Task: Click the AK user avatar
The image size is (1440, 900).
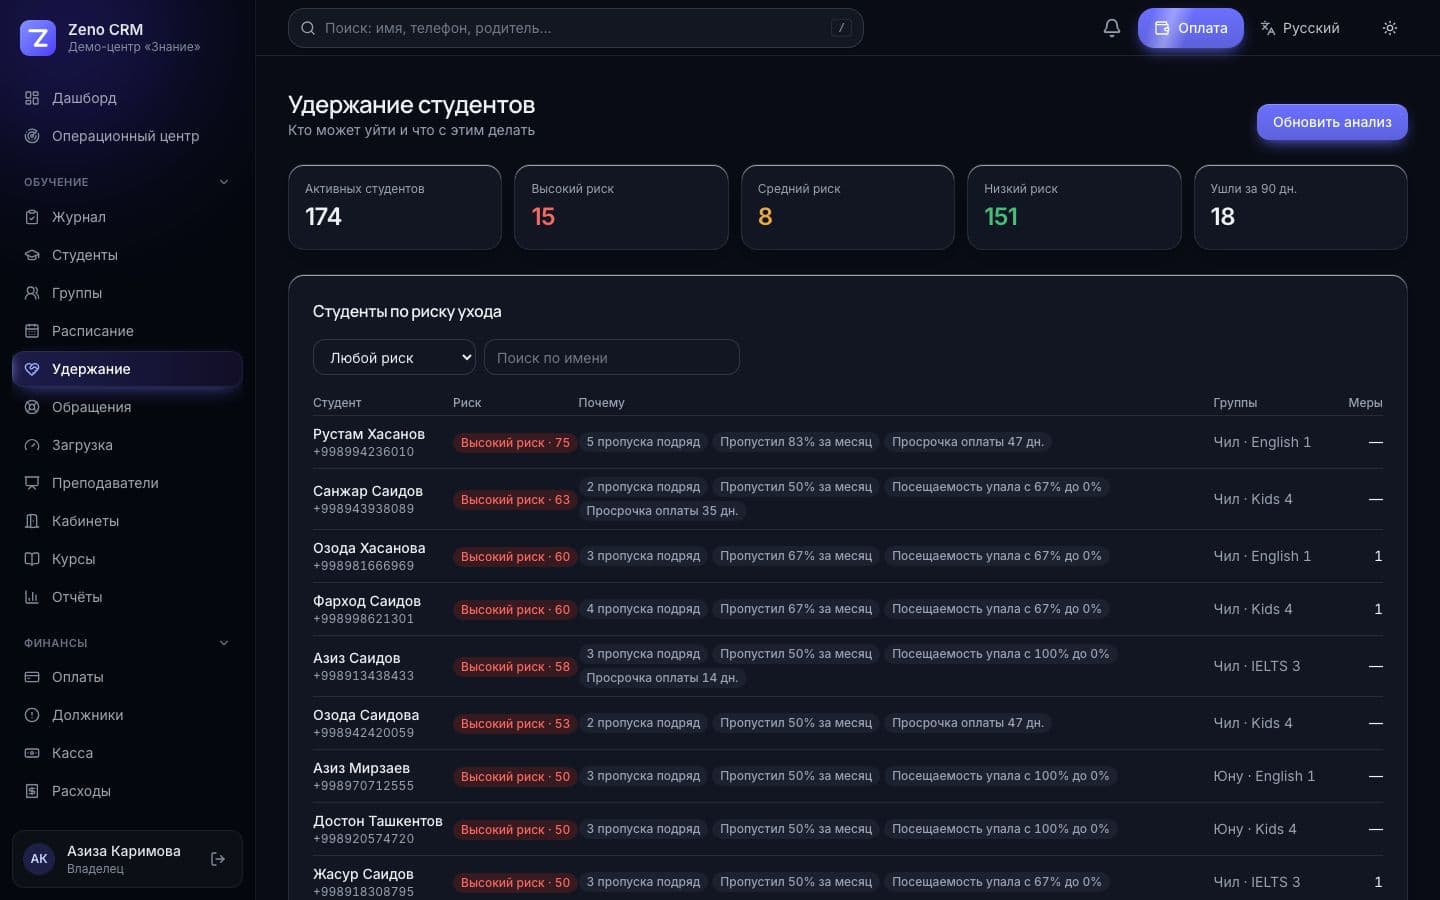Action: 39,859
